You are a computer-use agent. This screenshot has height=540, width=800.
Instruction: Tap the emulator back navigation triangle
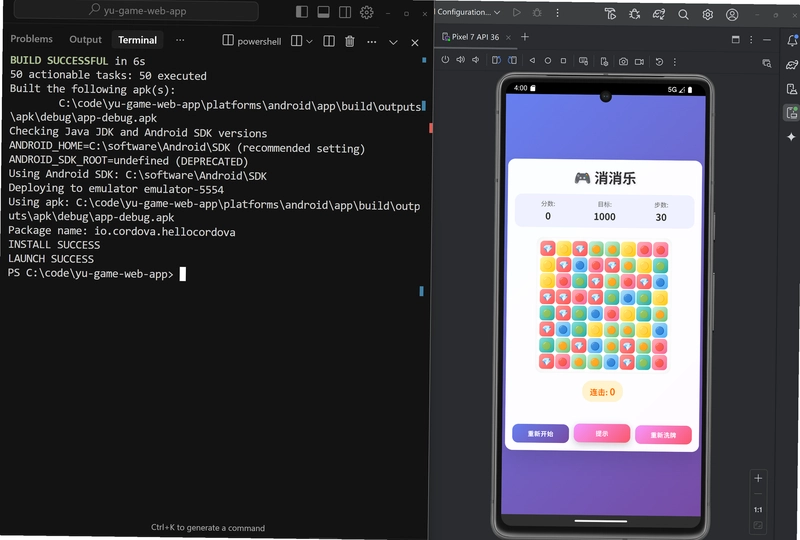(532, 60)
